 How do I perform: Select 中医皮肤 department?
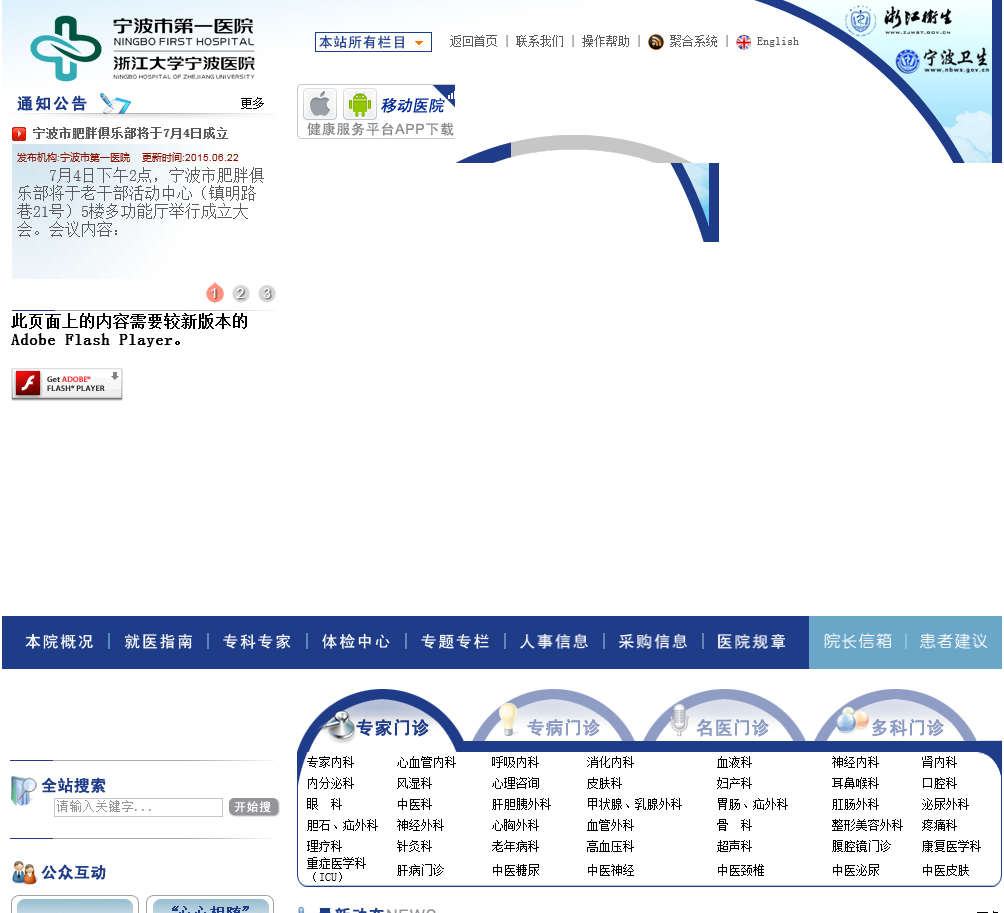pyautogui.click(x=945, y=871)
